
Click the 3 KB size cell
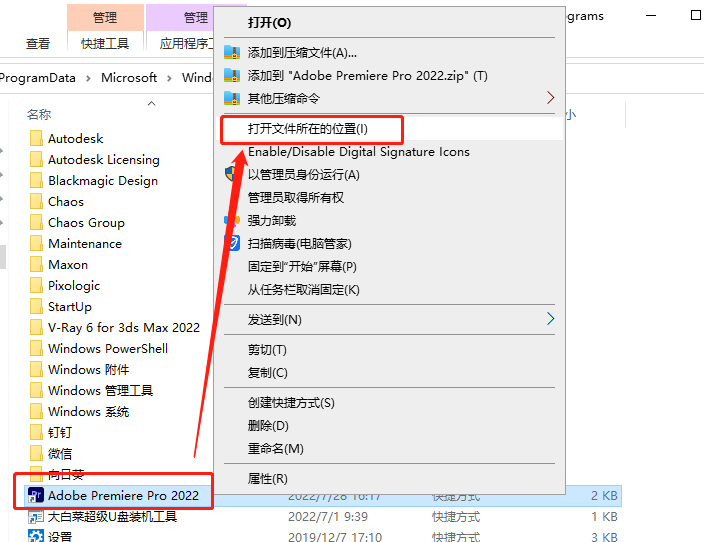(x=604, y=537)
